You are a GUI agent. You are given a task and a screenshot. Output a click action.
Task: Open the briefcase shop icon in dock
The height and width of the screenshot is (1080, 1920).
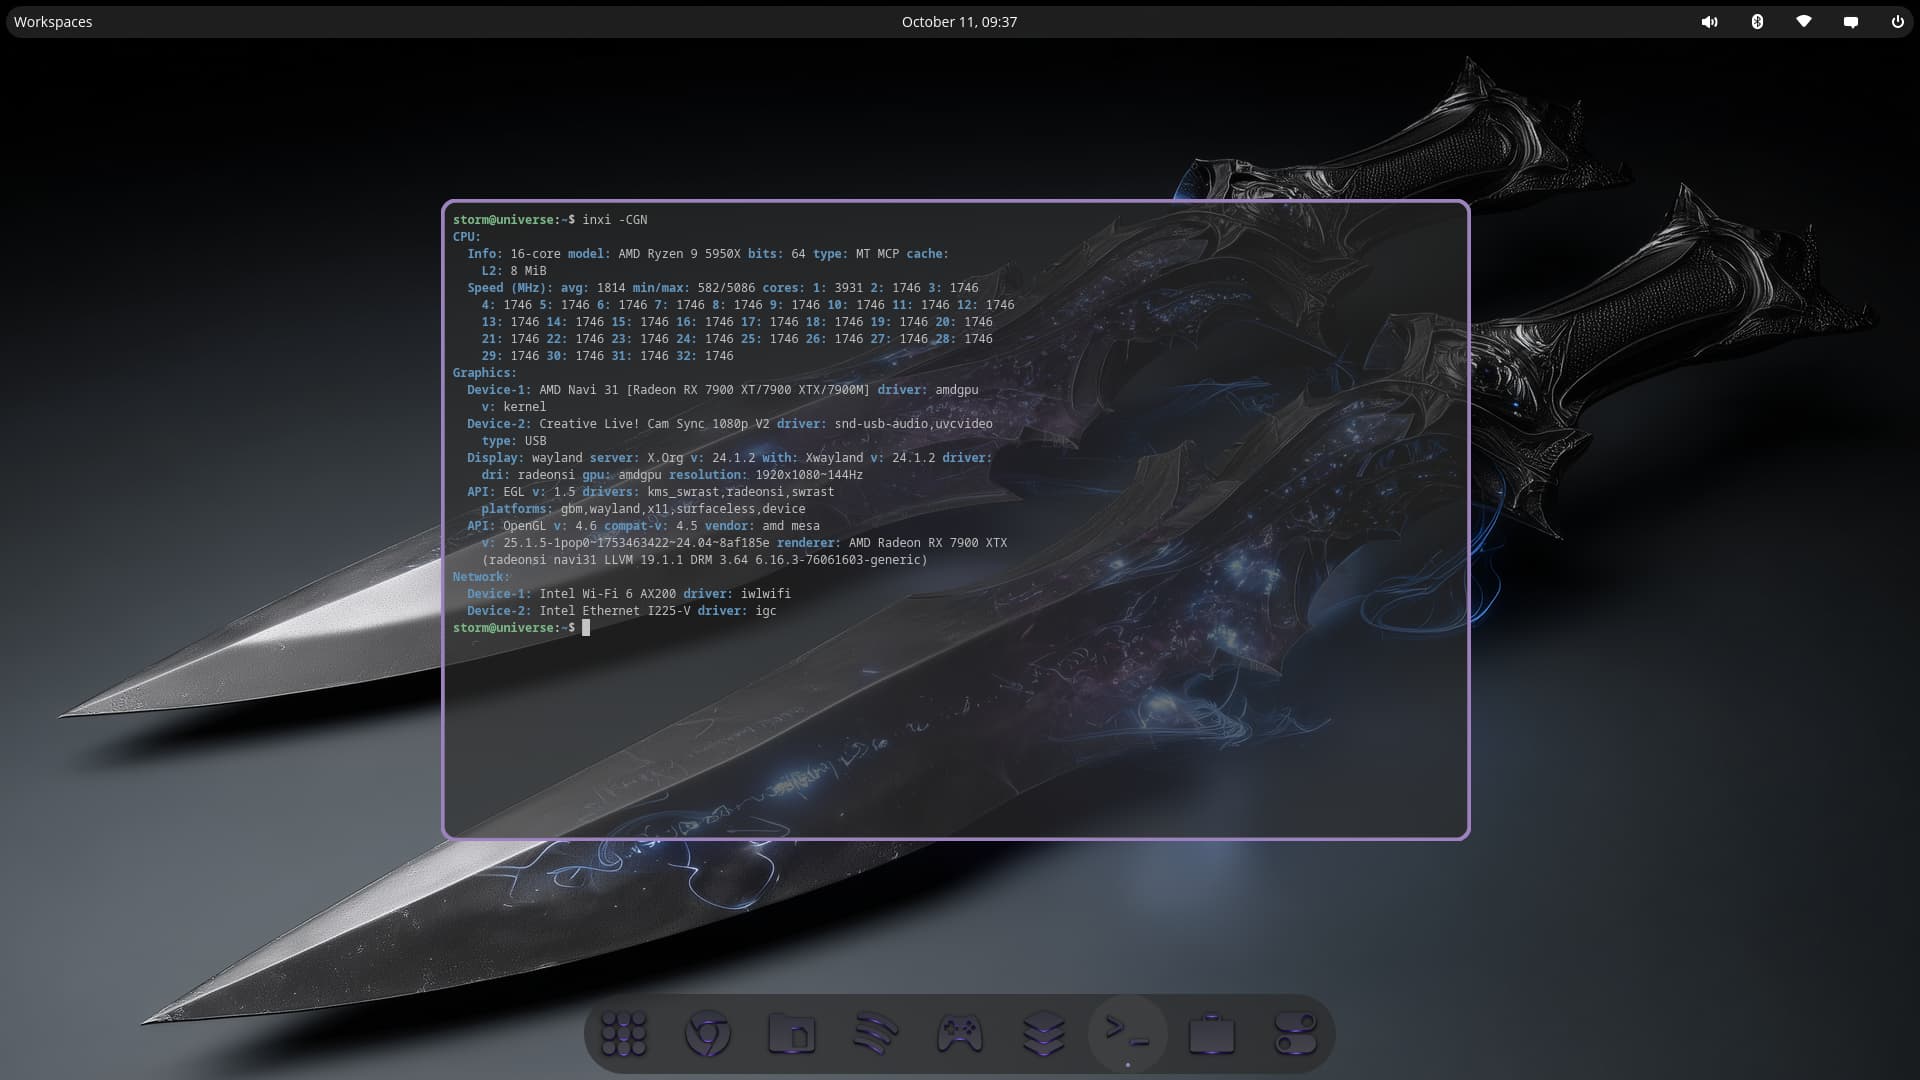(x=1211, y=1034)
